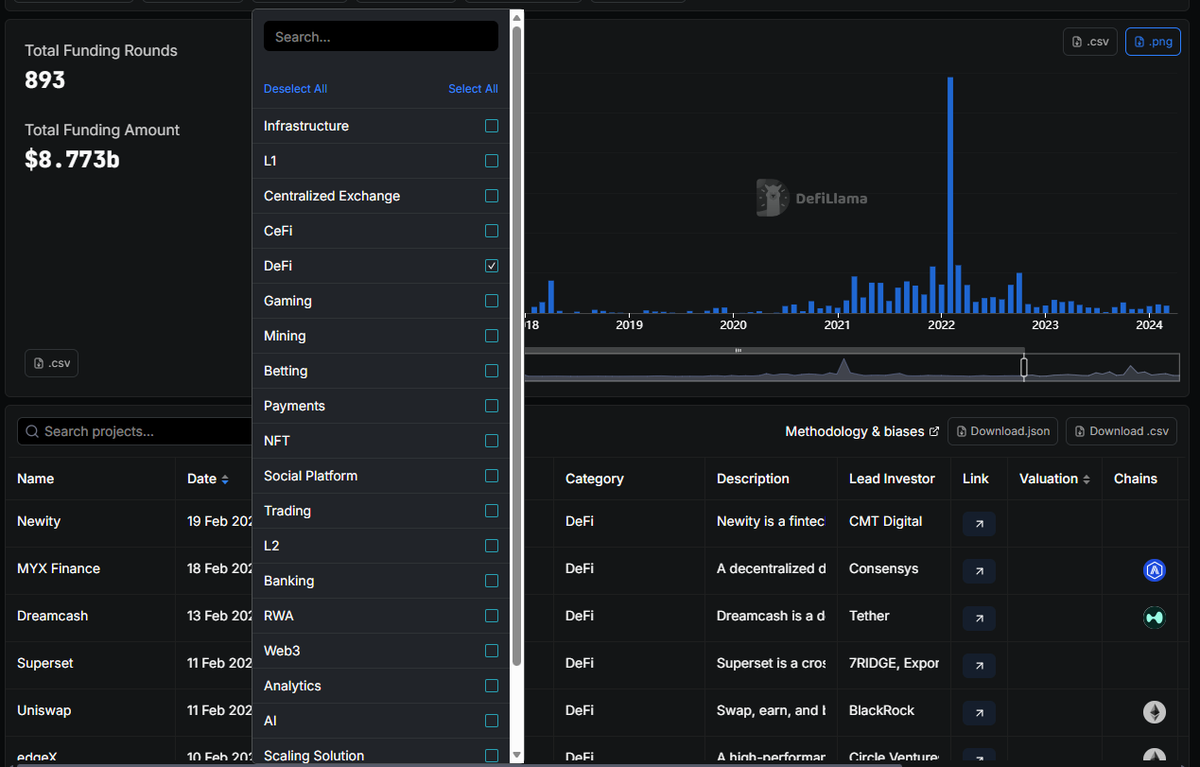Check the Centralized Exchange checkbox
This screenshot has height=767, width=1200.
[491, 196]
